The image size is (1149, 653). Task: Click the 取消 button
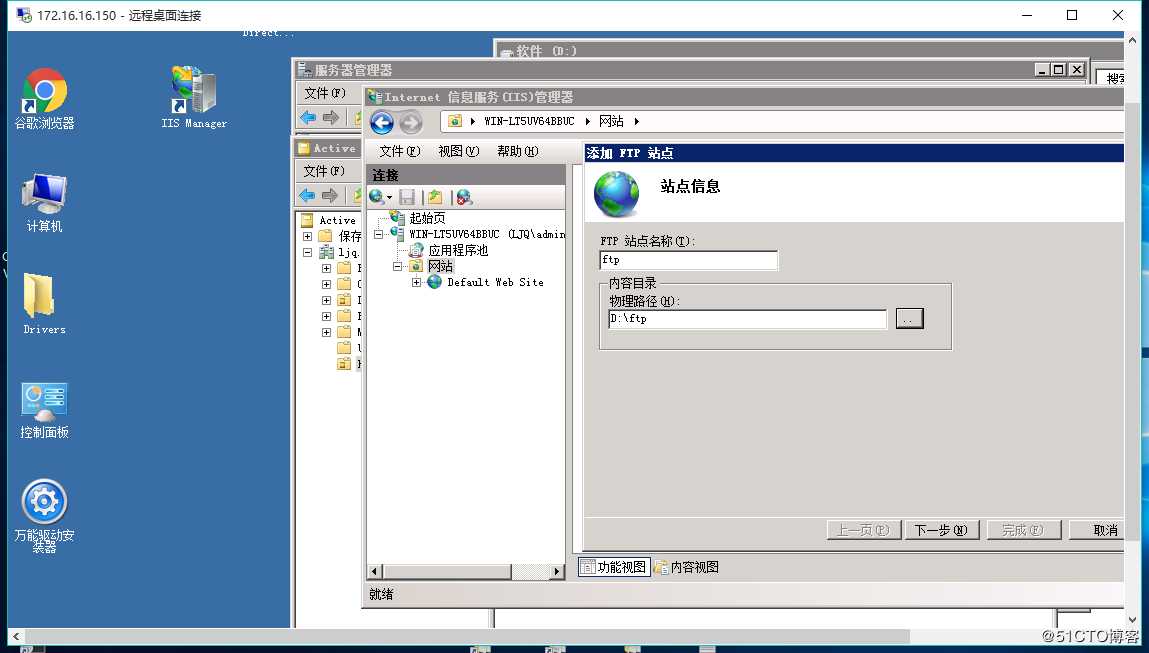pyautogui.click(x=1098, y=530)
